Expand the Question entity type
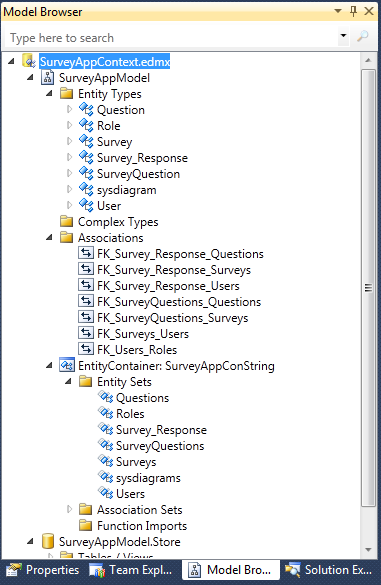 click(69, 109)
